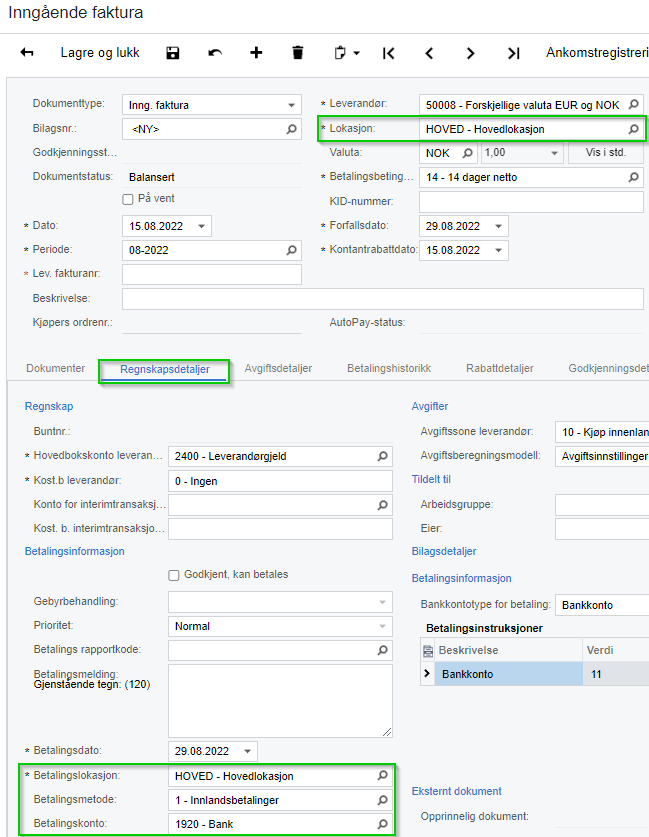Click the save disk icon
The width and height of the screenshot is (649, 837).
point(173,53)
